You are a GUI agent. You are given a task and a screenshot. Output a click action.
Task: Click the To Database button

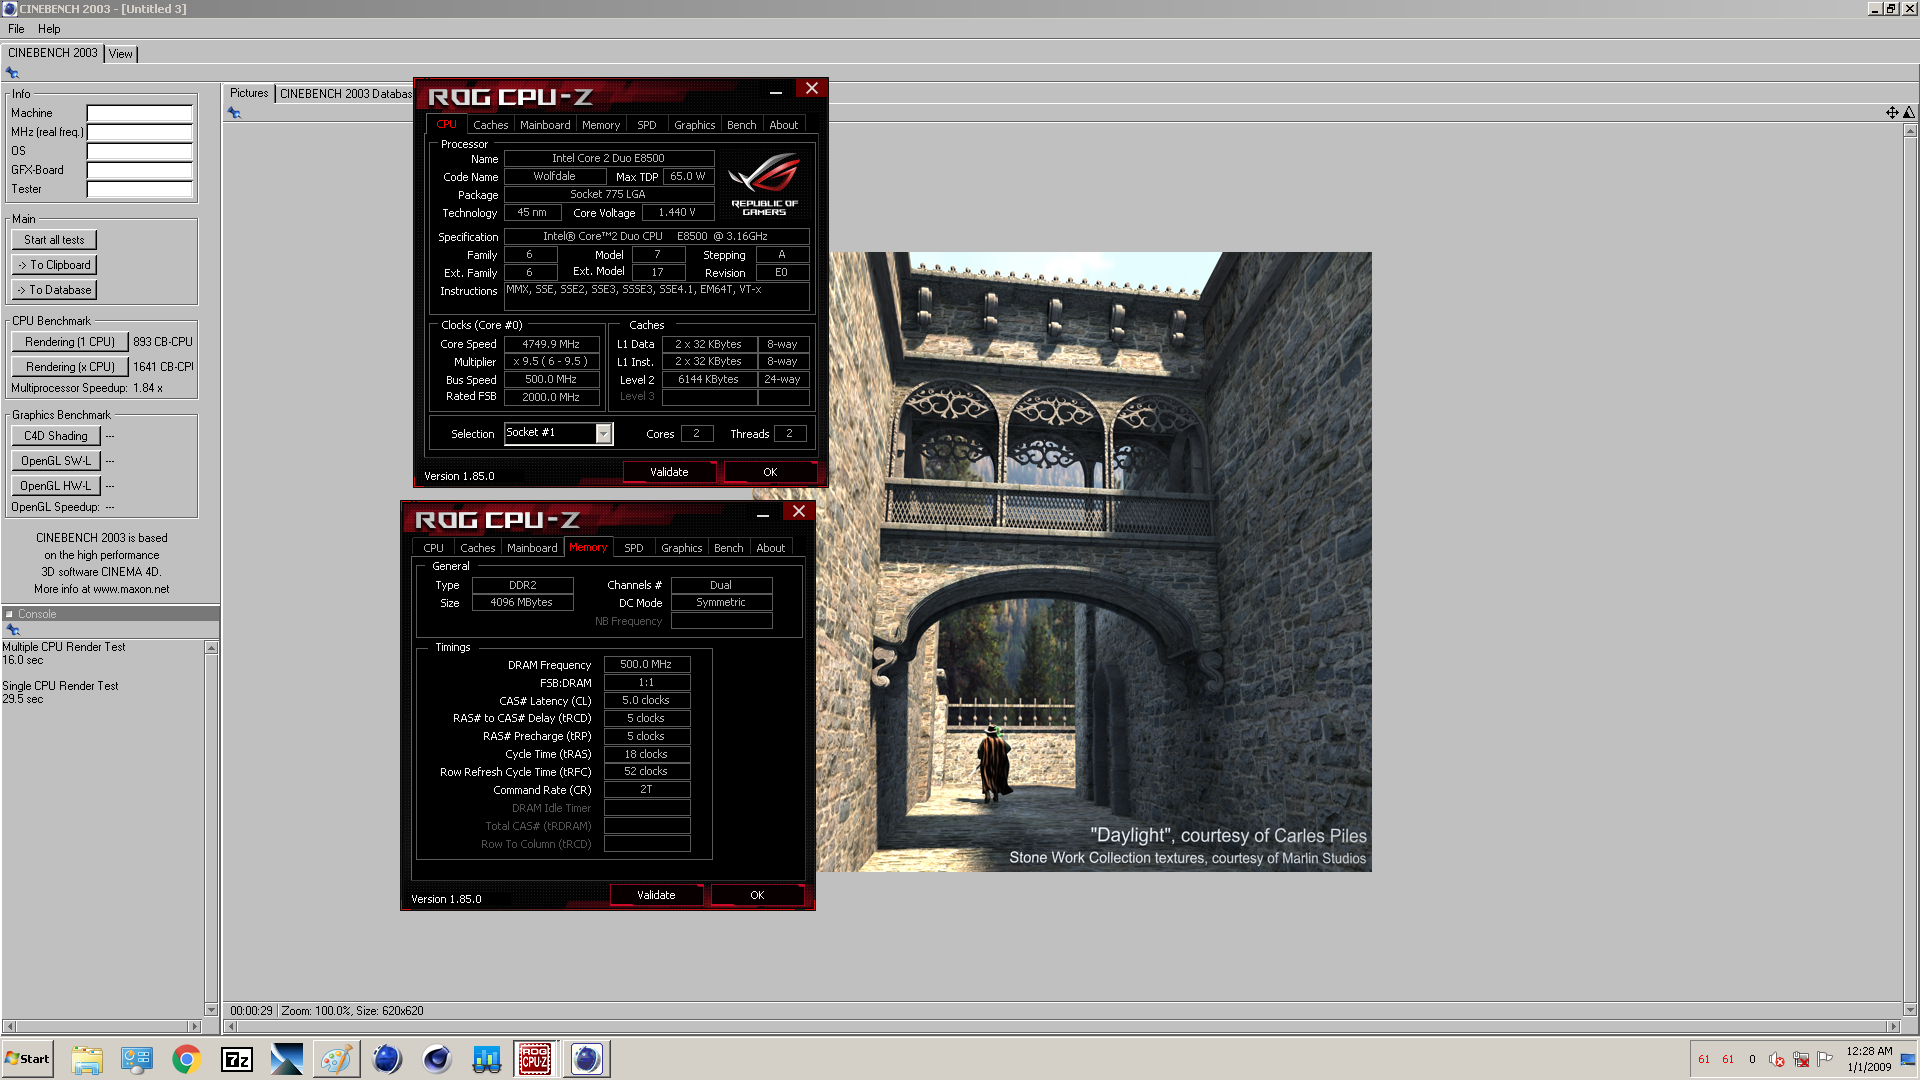tap(54, 290)
